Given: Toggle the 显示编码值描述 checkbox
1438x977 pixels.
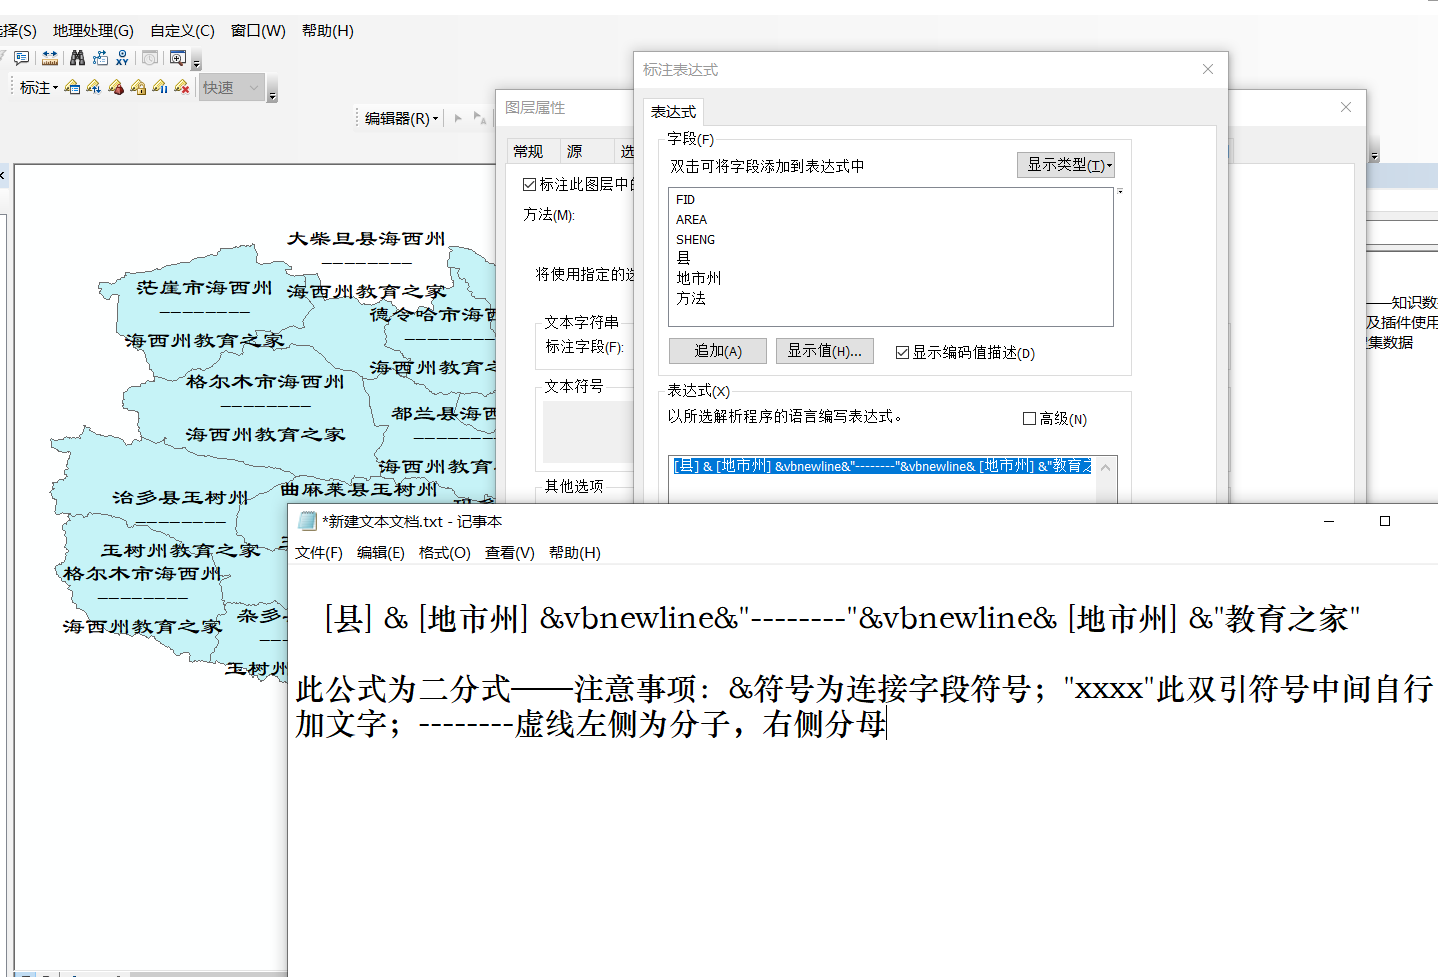Looking at the screenshot, I should coord(903,352).
